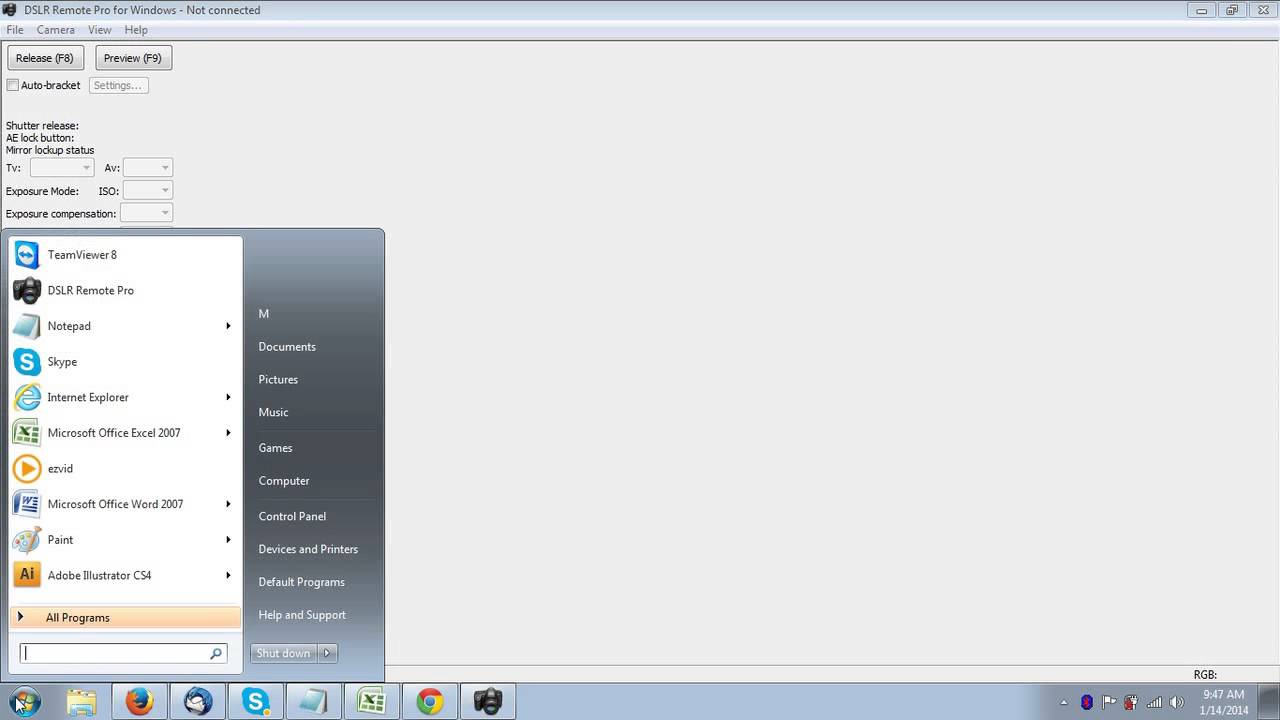Viewport: 1280px width, 720px height.
Task: Open Default Programs
Action: tap(301, 582)
